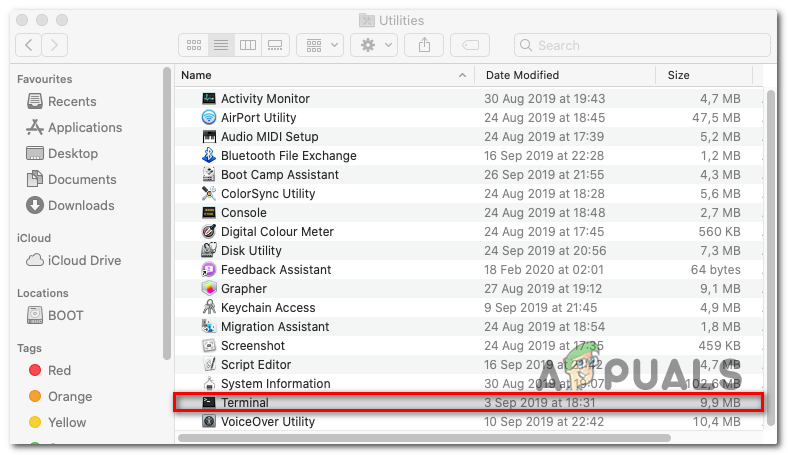Click the Feedback Assistant icon
The width and height of the screenshot is (788, 455).
pyautogui.click(x=209, y=269)
